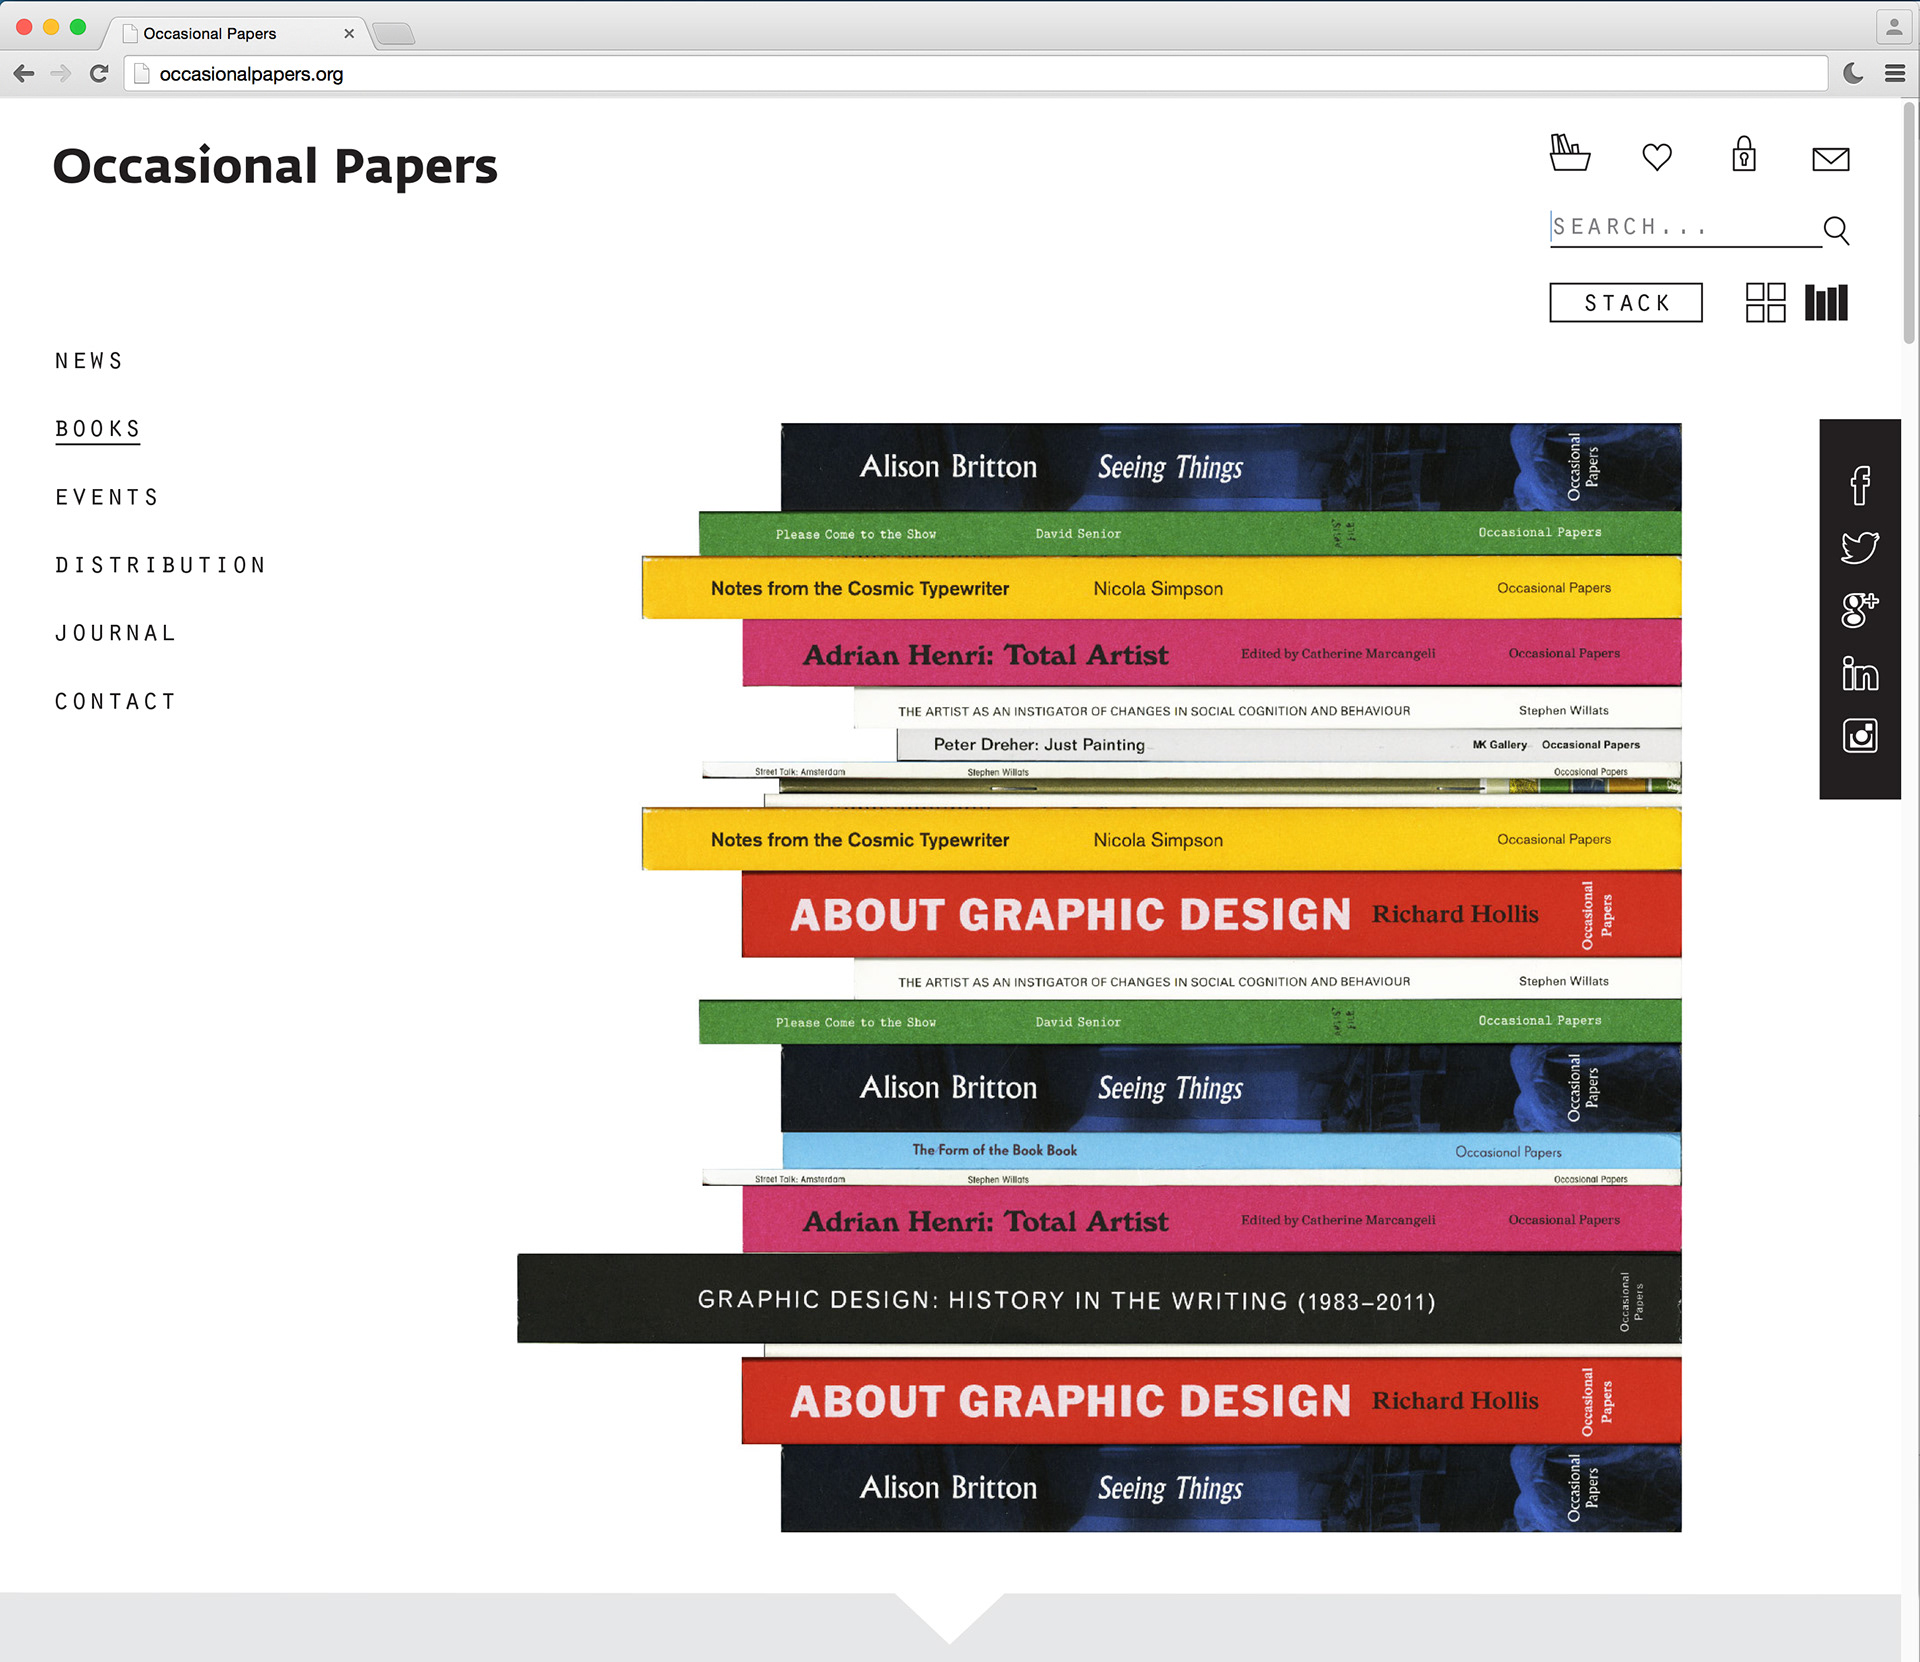Go to the News menu item

89,361
